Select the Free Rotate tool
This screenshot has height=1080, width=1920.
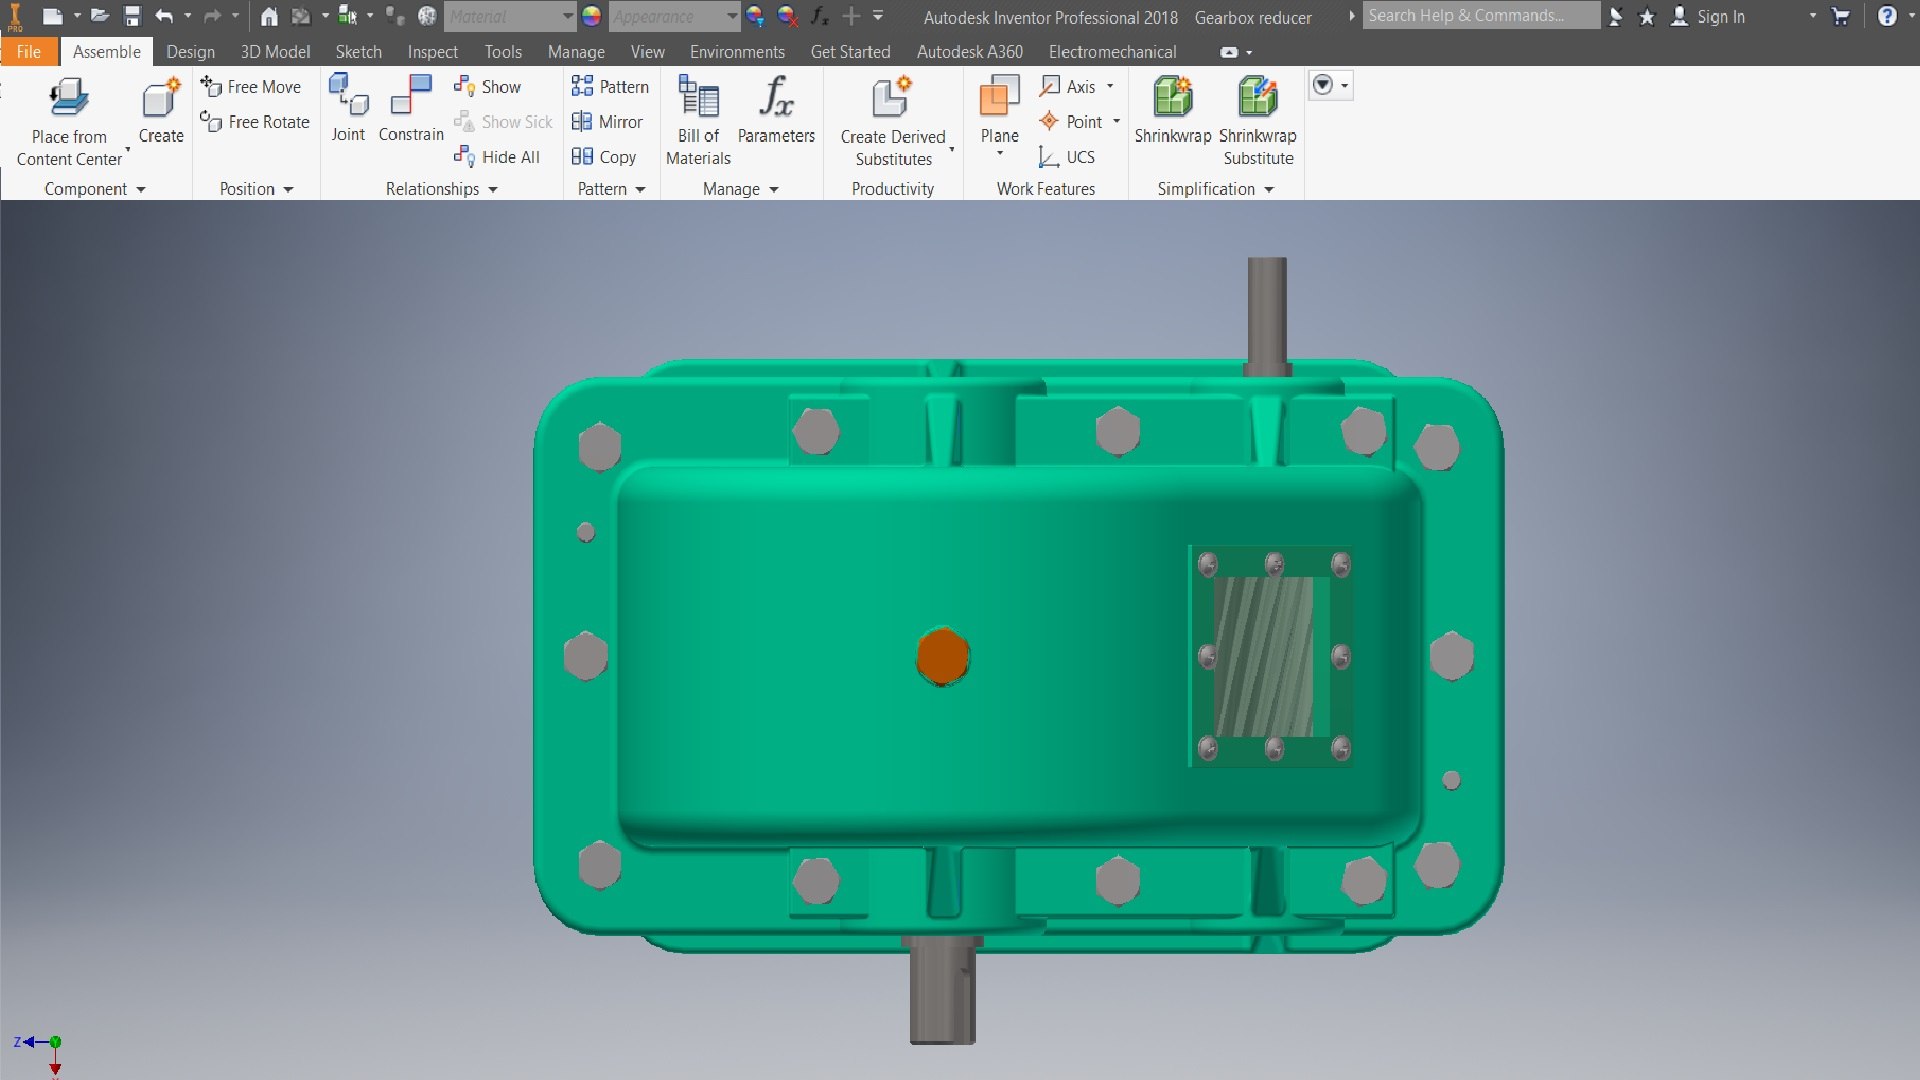[255, 122]
